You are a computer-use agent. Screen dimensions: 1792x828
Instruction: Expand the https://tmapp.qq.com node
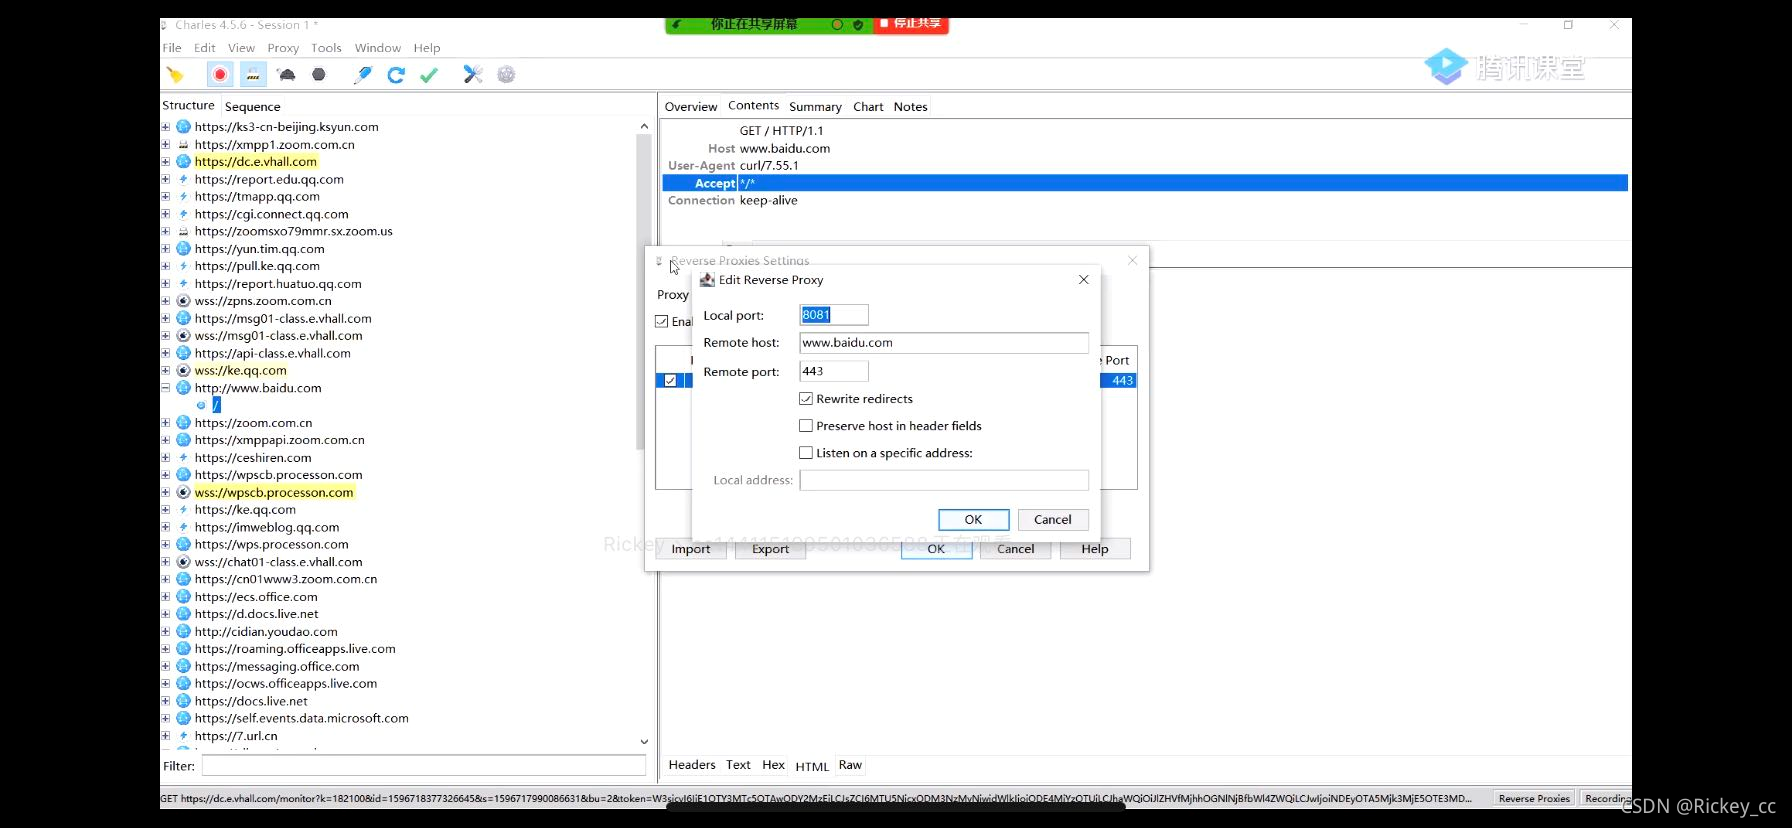coord(166,197)
